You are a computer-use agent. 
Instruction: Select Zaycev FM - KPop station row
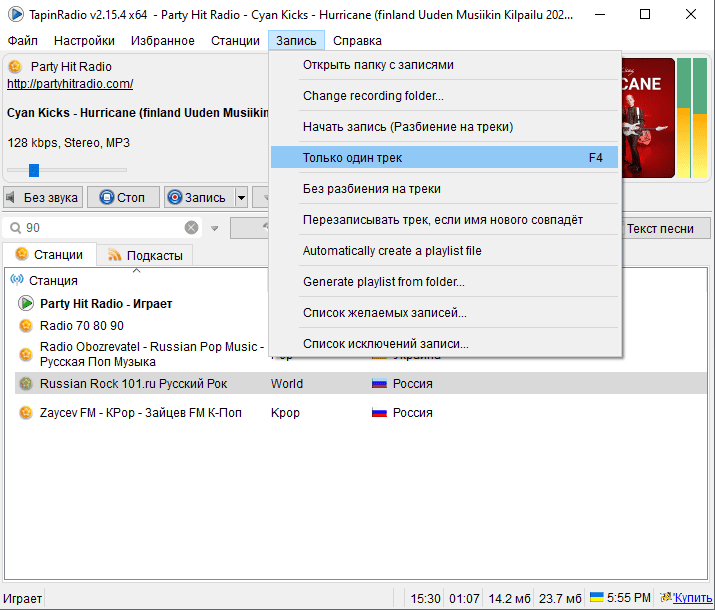pyautogui.click(x=360, y=413)
